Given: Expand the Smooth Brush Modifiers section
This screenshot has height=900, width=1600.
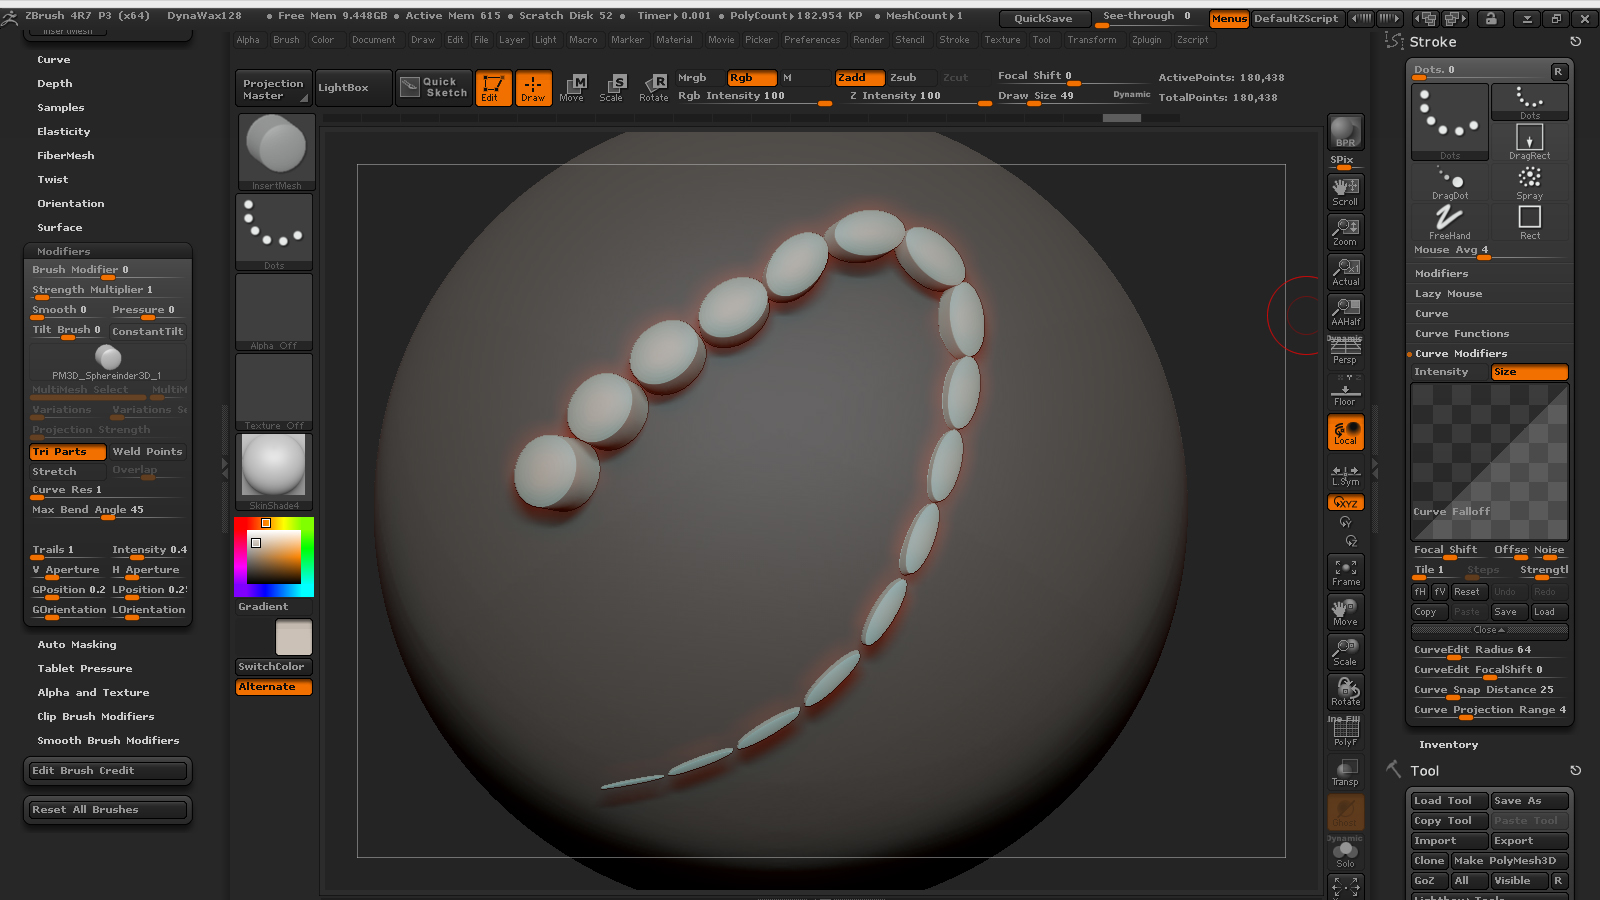Looking at the screenshot, I should coord(108,741).
